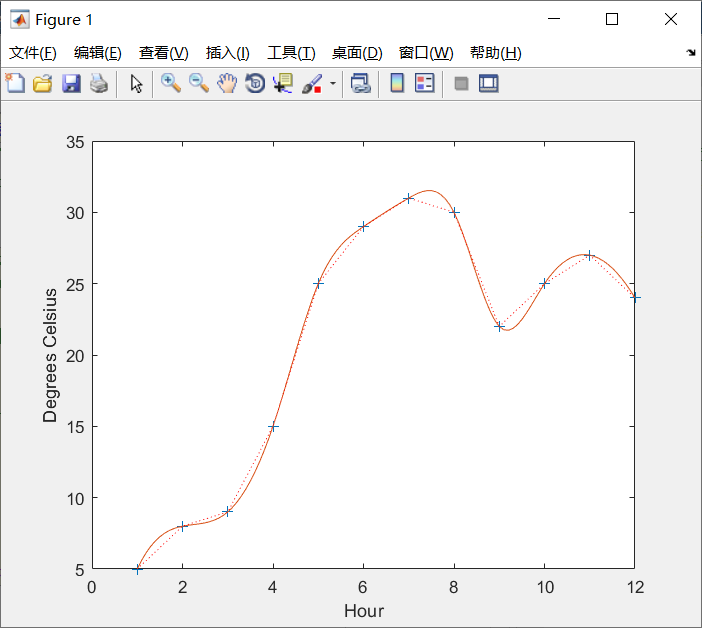This screenshot has width=702, height=628.
Task: Click the data marker at hour 4
Action: tap(273, 427)
